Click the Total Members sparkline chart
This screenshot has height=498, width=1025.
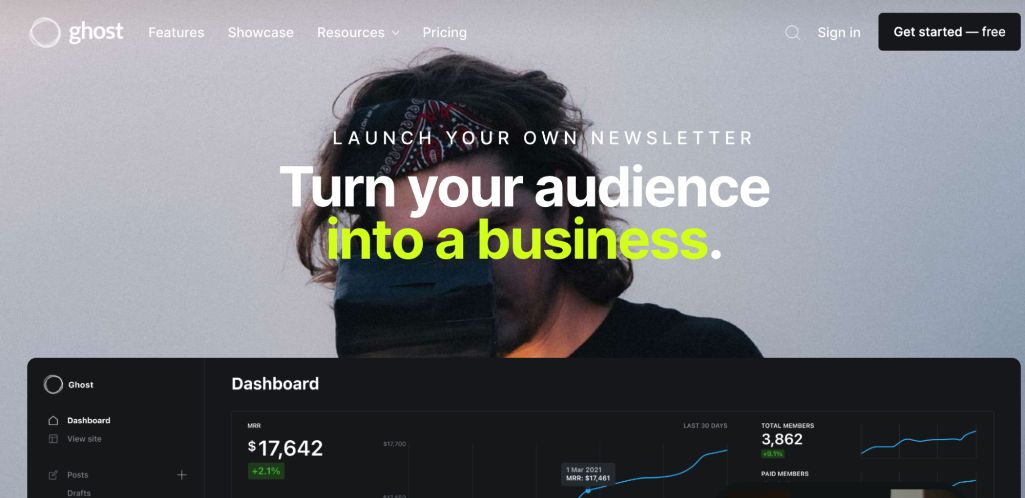918,442
